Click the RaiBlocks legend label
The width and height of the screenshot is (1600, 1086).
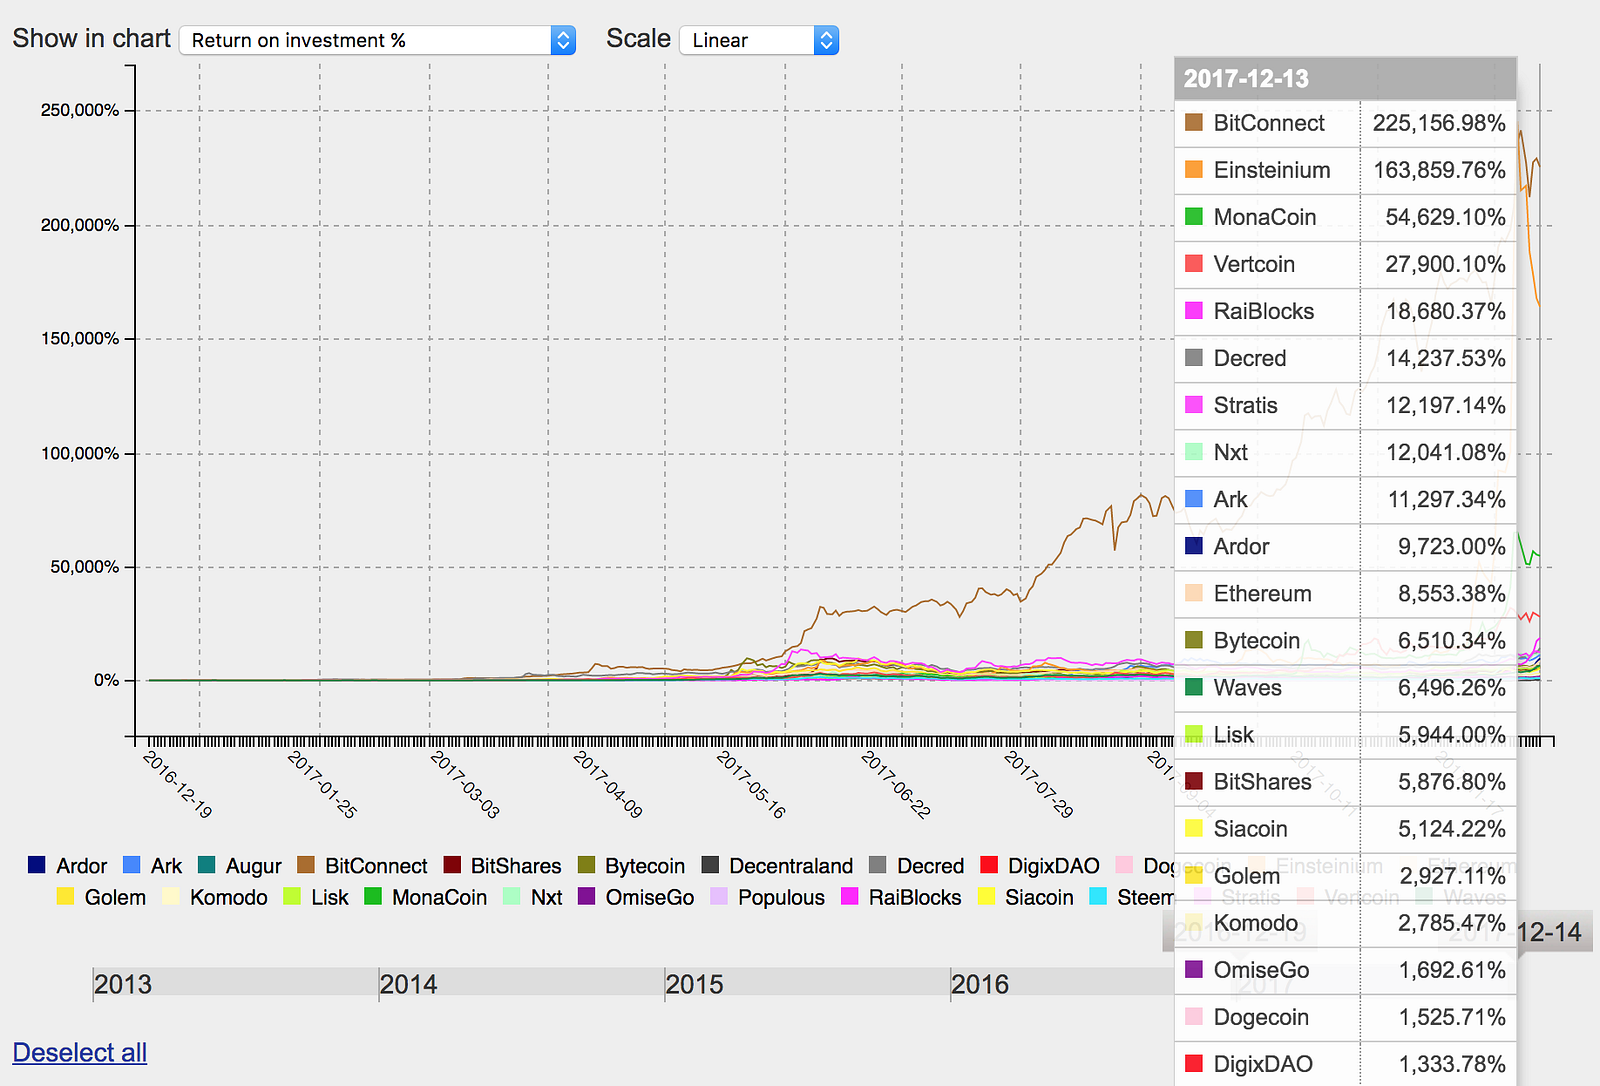click(915, 897)
